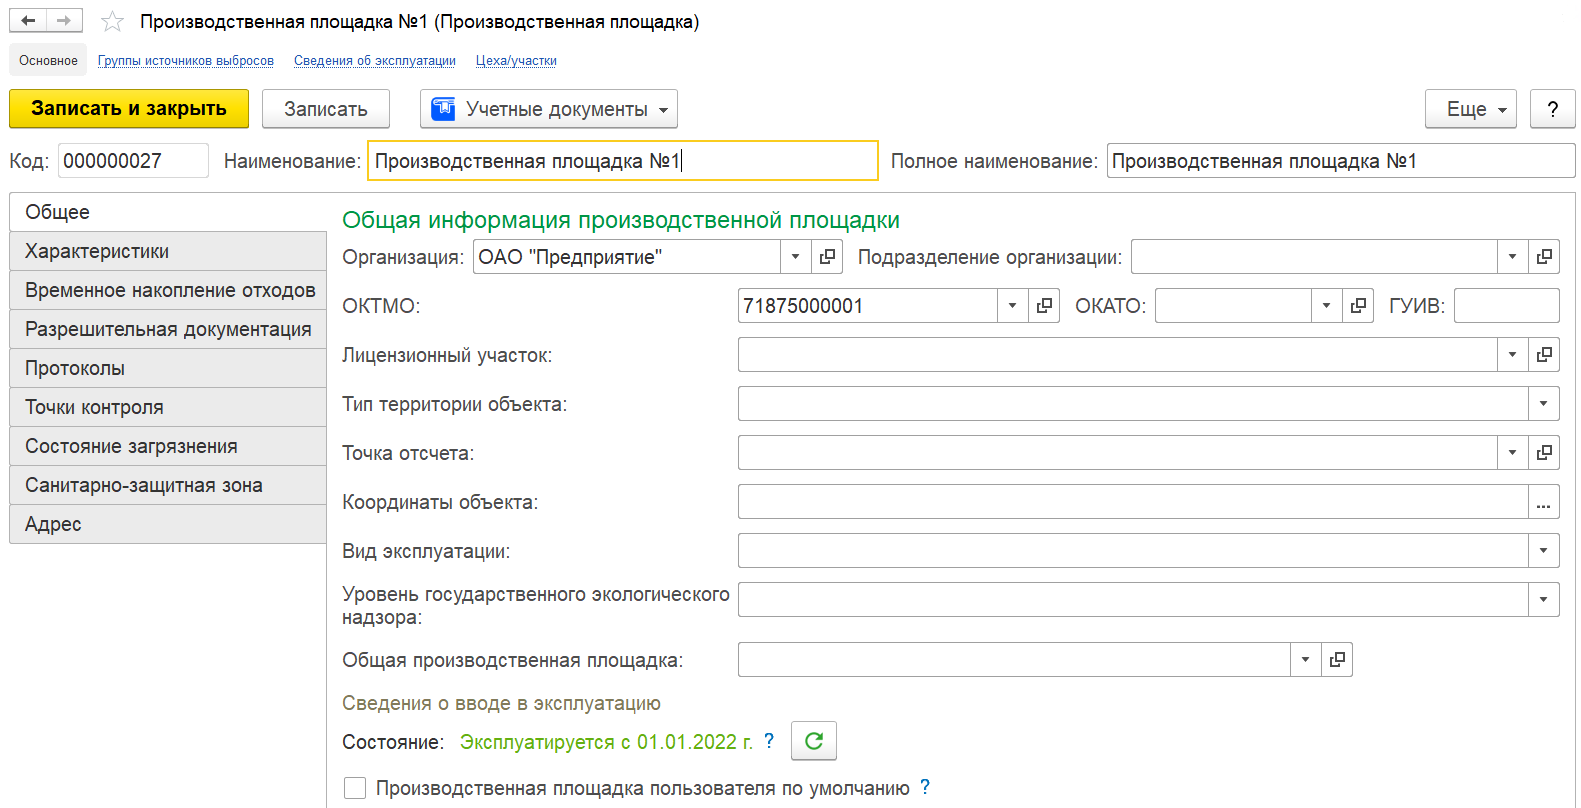Expand the Вид эксплуатации dropdown
Viewport: 1581px width, 808px height.
pos(1544,551)
